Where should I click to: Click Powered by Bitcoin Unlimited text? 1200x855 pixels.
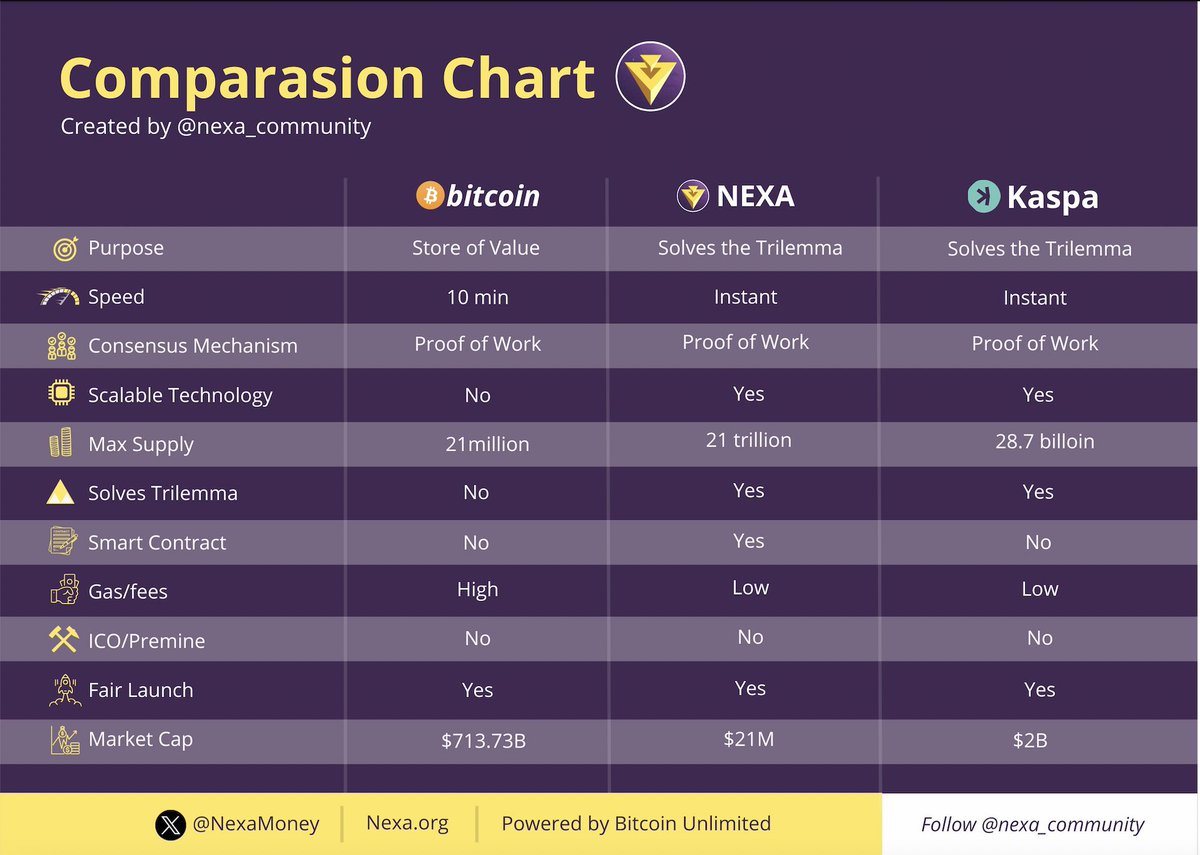tap(636, 824)
